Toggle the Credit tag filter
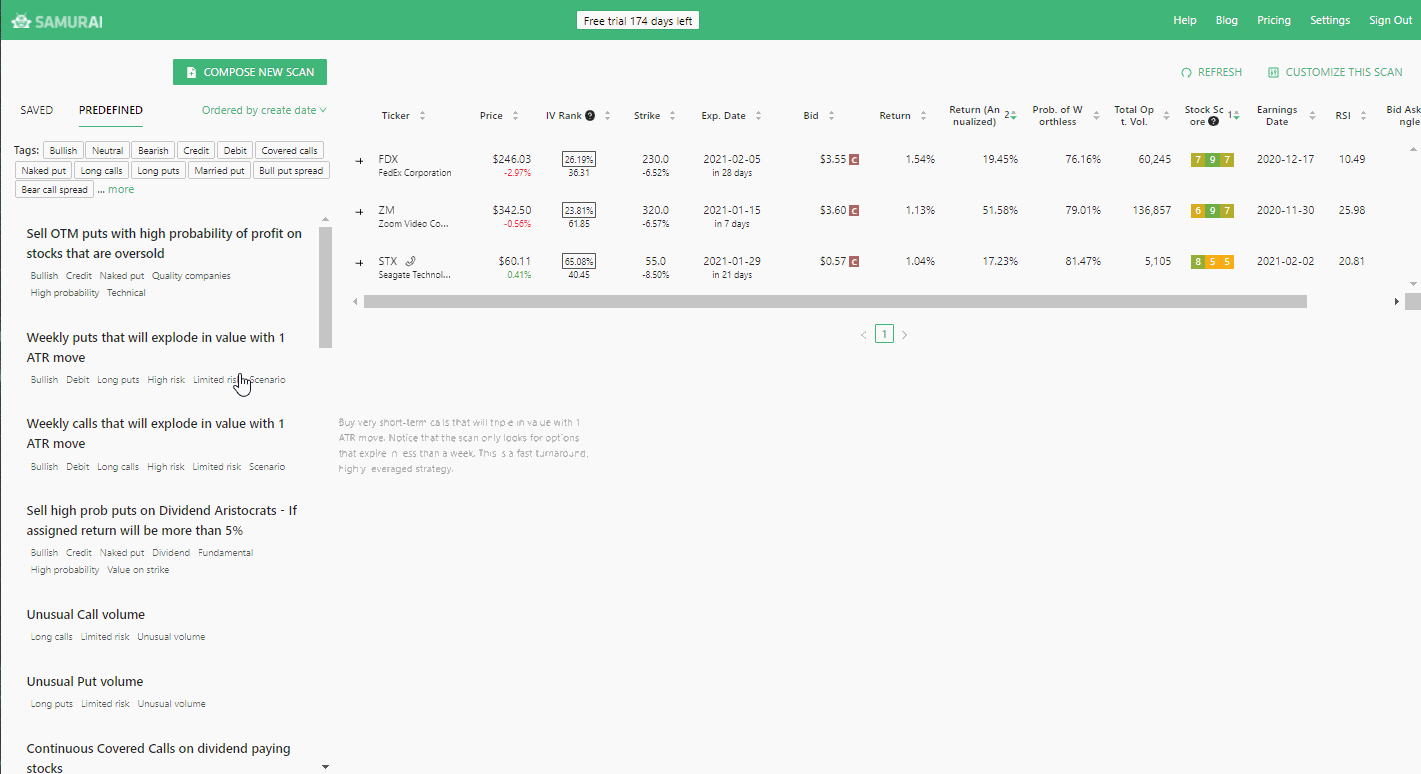The image size is (1421, 774). pos(196,150)
